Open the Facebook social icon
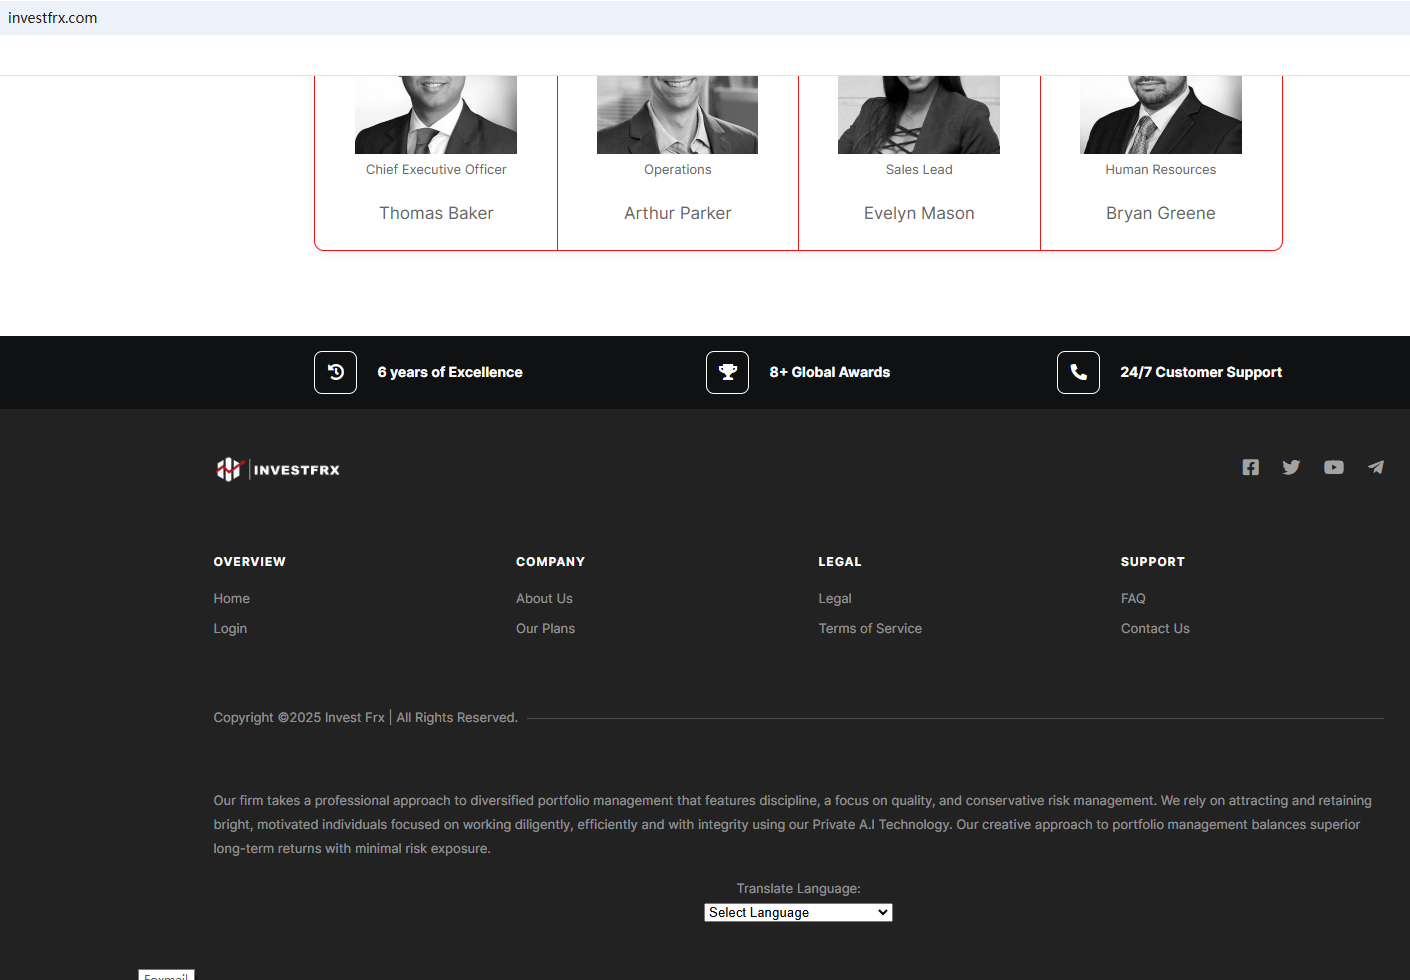 pyautogui.click(x=1250, y=467)
